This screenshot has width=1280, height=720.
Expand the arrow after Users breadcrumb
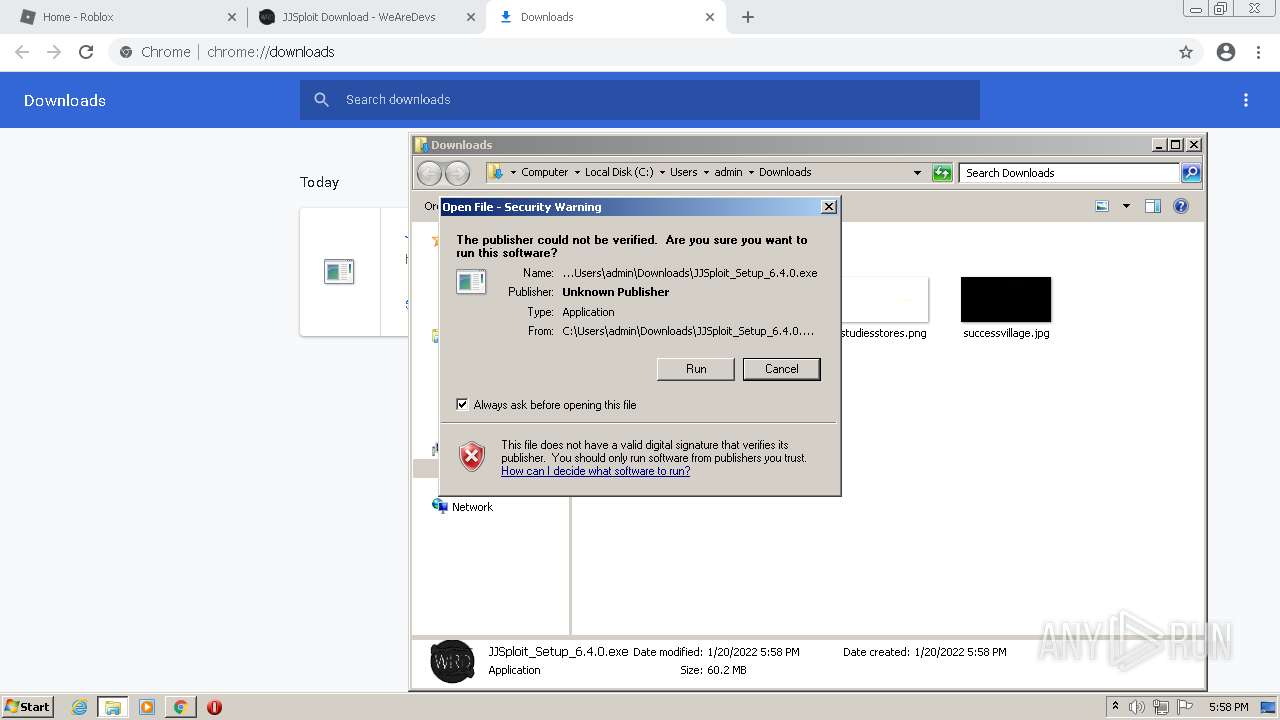[x=706, y=172]
